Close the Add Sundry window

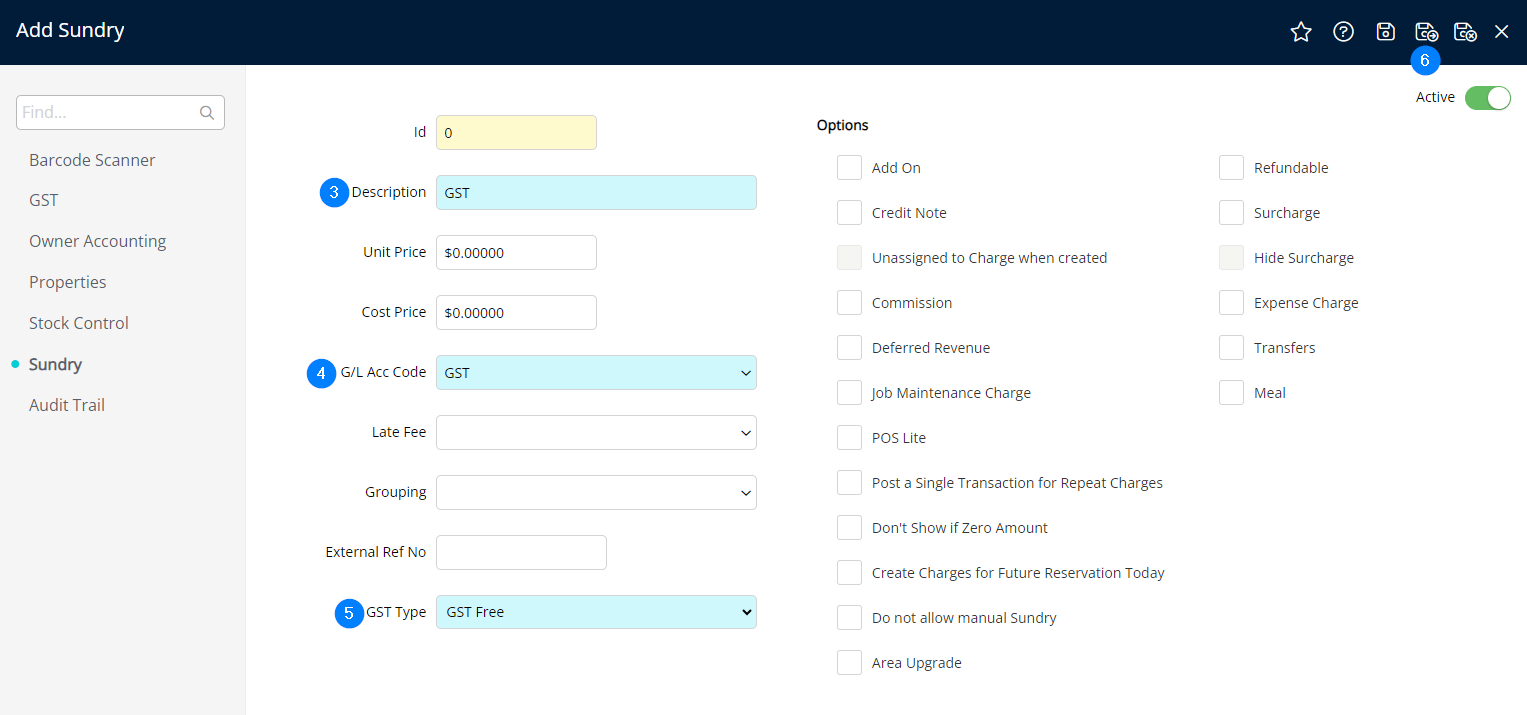tap(1501, 32)
